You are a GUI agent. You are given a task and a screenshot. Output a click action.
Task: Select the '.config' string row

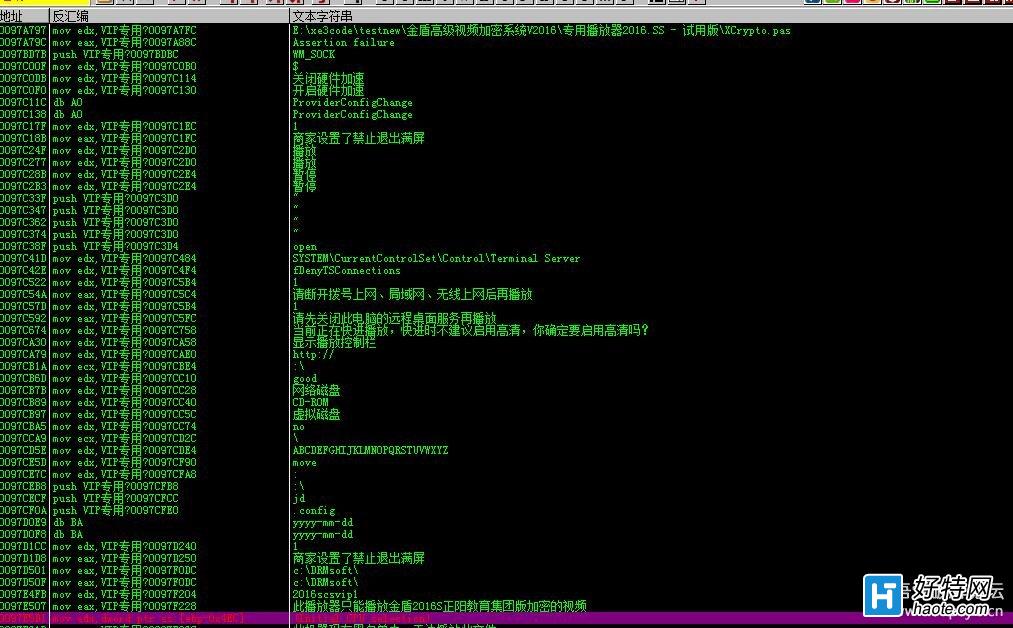click(x=313, y=510)
